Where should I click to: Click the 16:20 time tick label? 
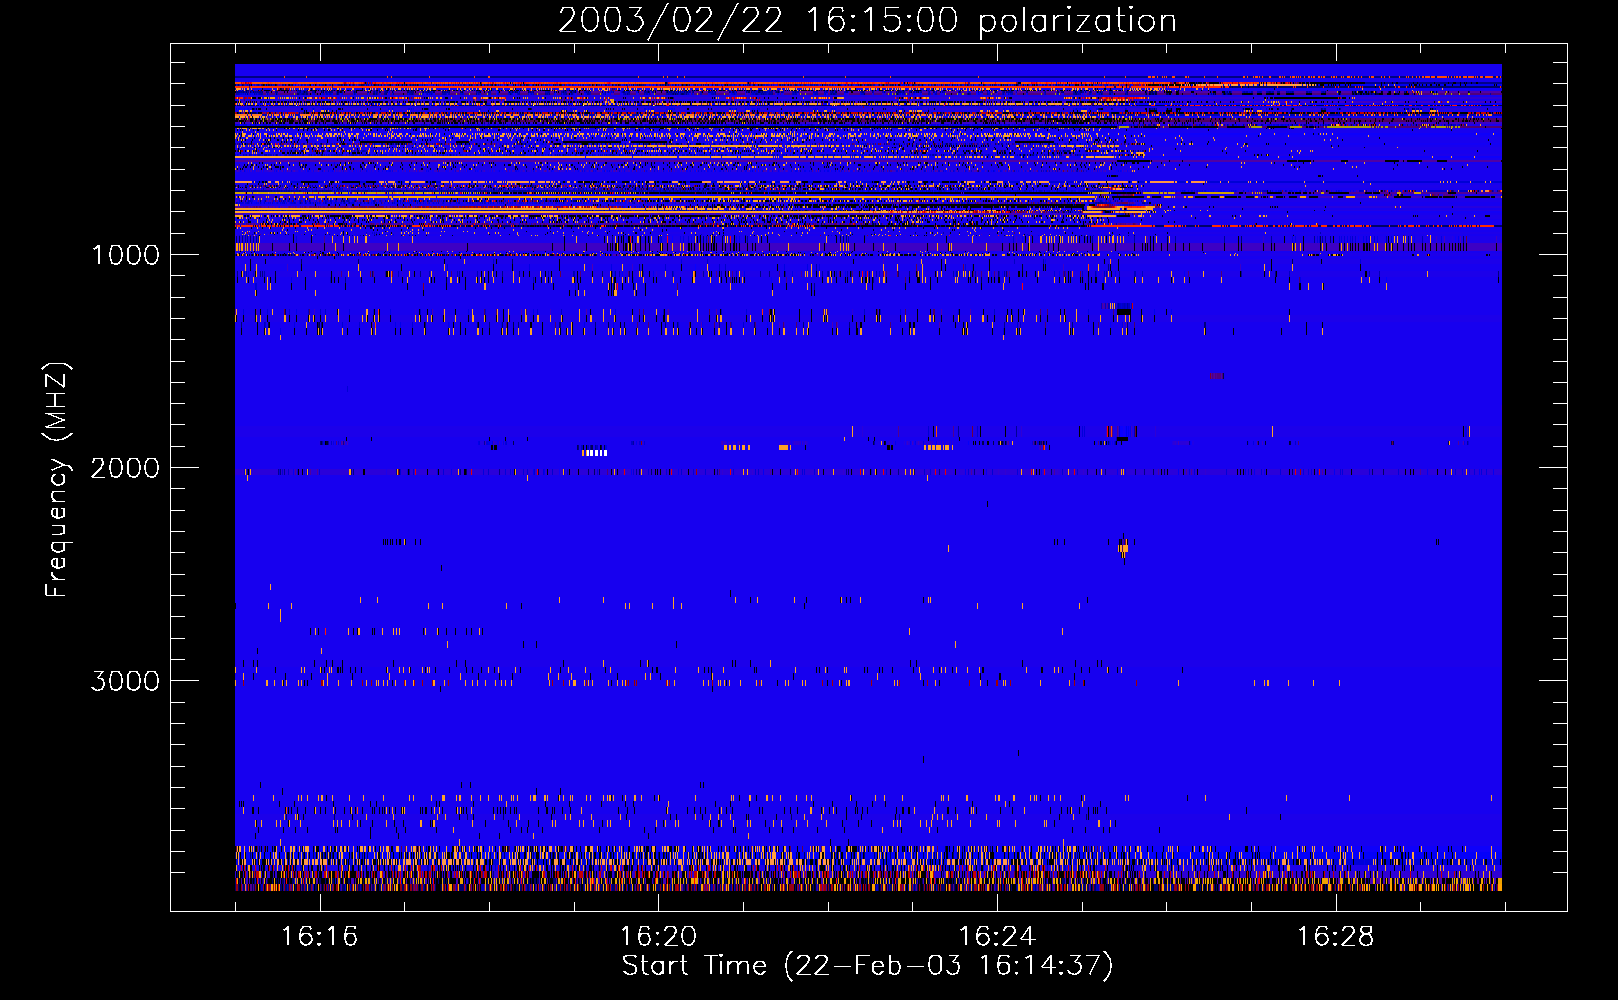658,937
